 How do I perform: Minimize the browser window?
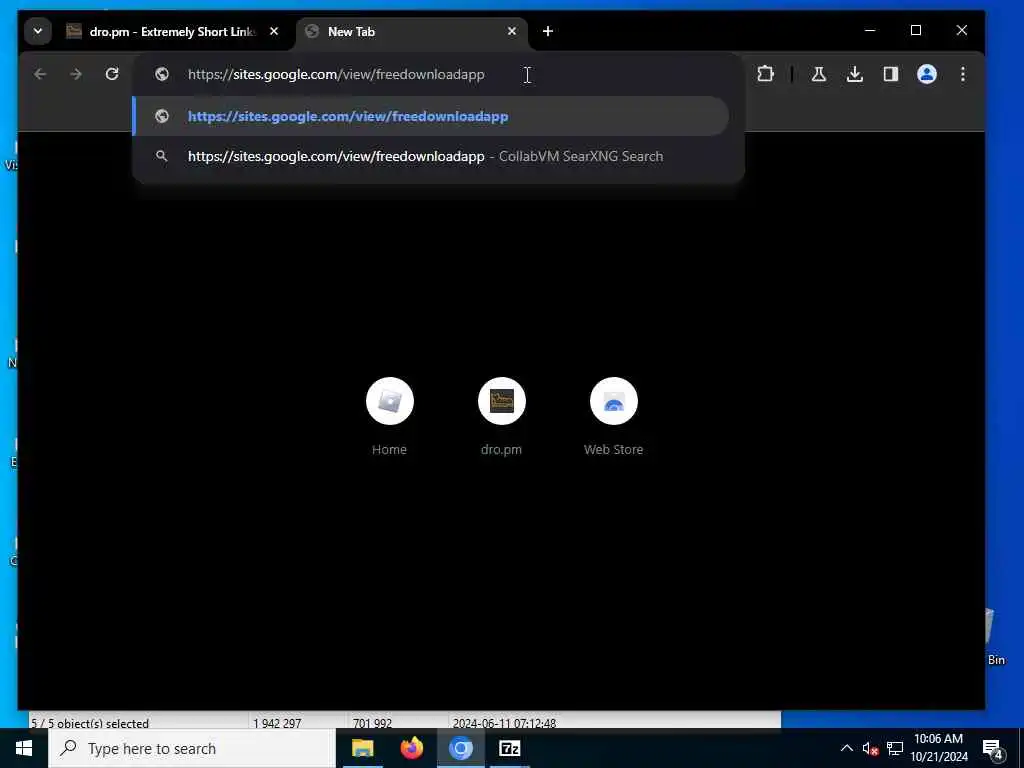(870, 30)
